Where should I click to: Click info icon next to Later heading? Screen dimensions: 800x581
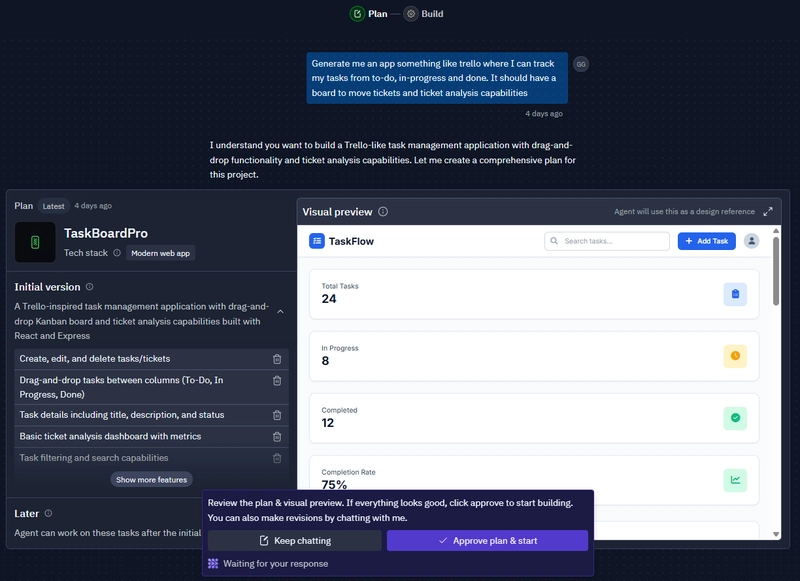pos(48,513)
